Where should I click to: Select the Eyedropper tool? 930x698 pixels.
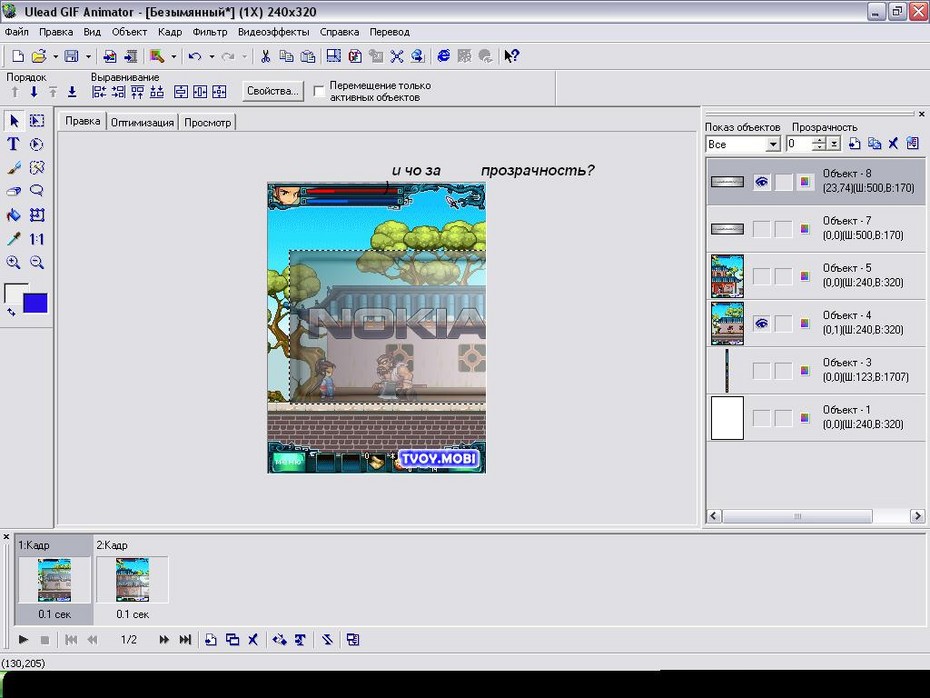(14, 238)
